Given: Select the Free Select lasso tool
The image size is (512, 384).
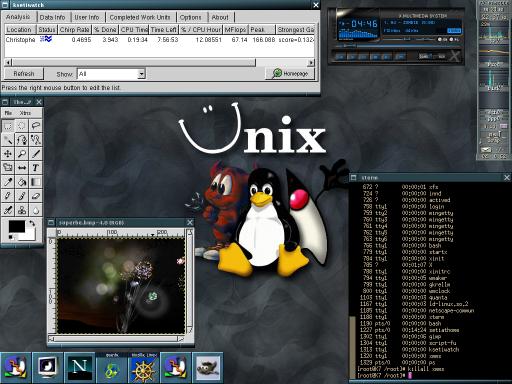Looking at the screenshot, I should tap(36, 126).
